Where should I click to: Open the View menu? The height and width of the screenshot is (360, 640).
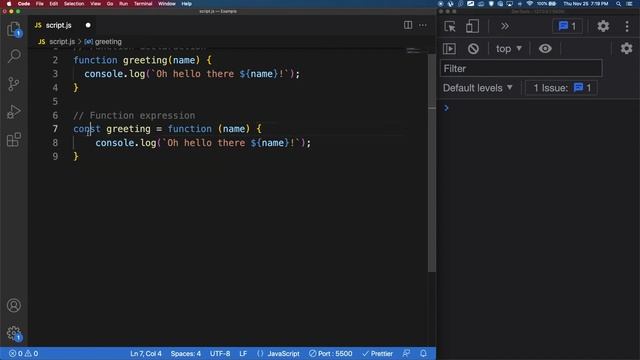click(x=96, y=4)
